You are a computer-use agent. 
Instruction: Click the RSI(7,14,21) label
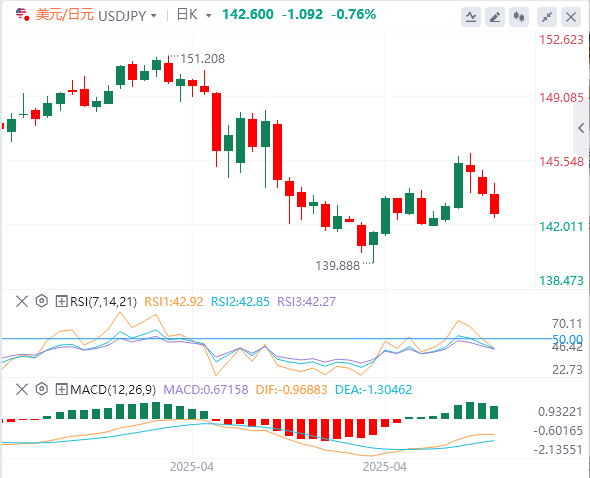coord(103,302)
